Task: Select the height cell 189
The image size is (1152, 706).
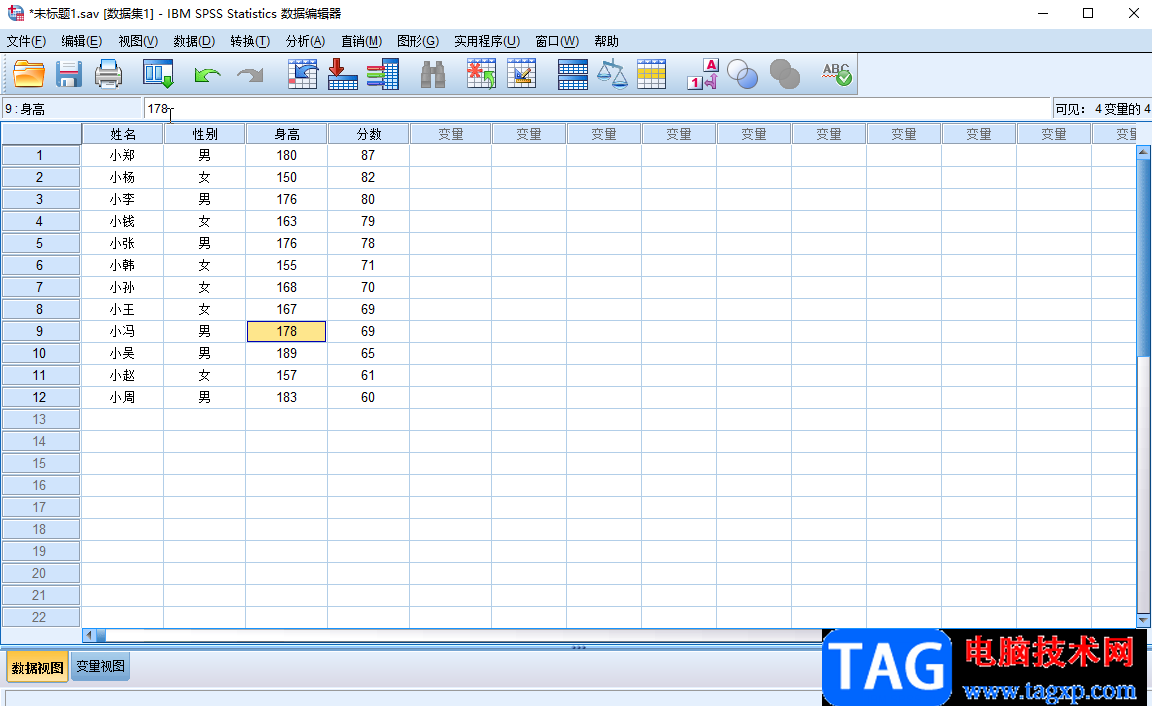Action: point(287,353)
